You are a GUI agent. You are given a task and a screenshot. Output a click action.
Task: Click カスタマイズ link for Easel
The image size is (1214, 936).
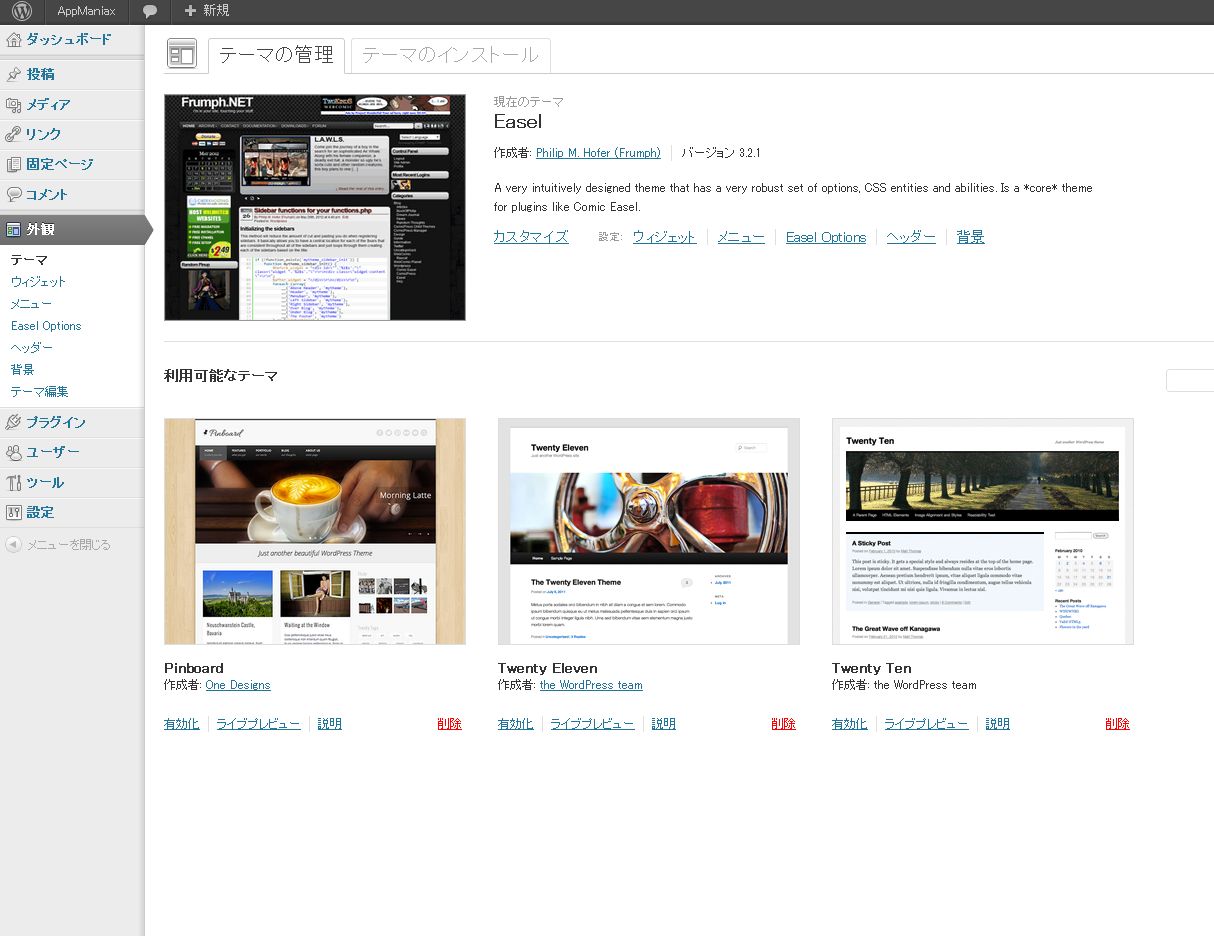[x=531, y=237]
